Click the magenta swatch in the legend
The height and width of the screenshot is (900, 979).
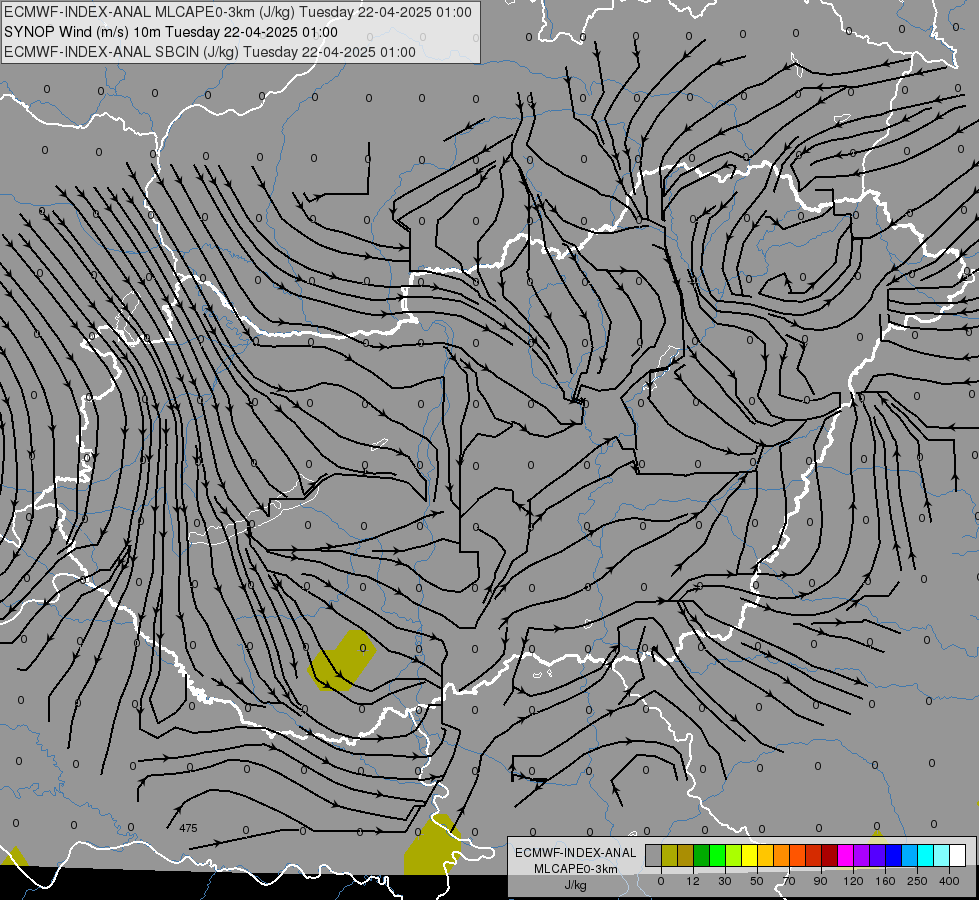pos(846,855)
